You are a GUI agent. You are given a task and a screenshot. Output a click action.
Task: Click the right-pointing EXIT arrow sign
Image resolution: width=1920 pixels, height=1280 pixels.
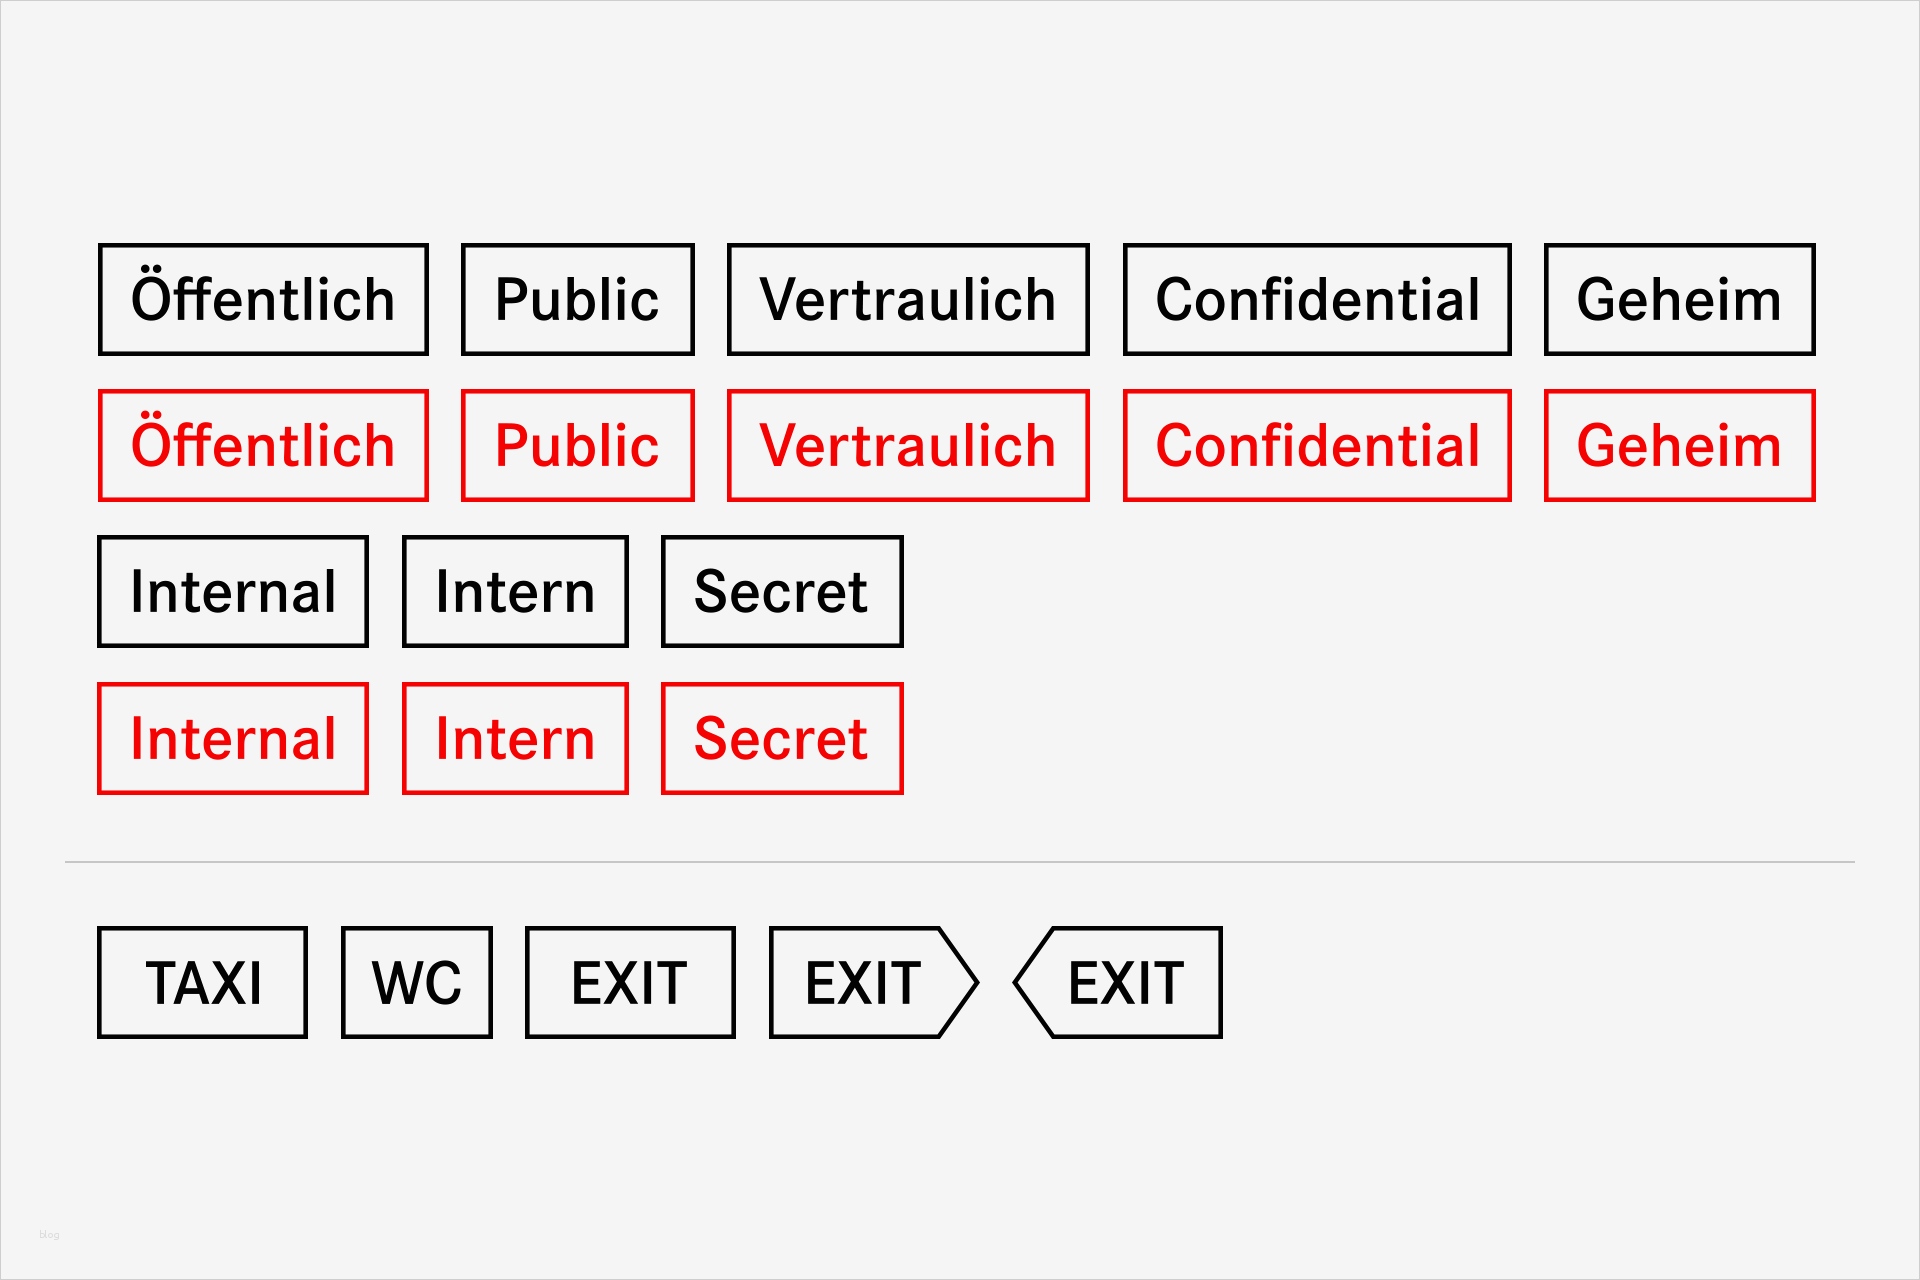coord(867,982)
